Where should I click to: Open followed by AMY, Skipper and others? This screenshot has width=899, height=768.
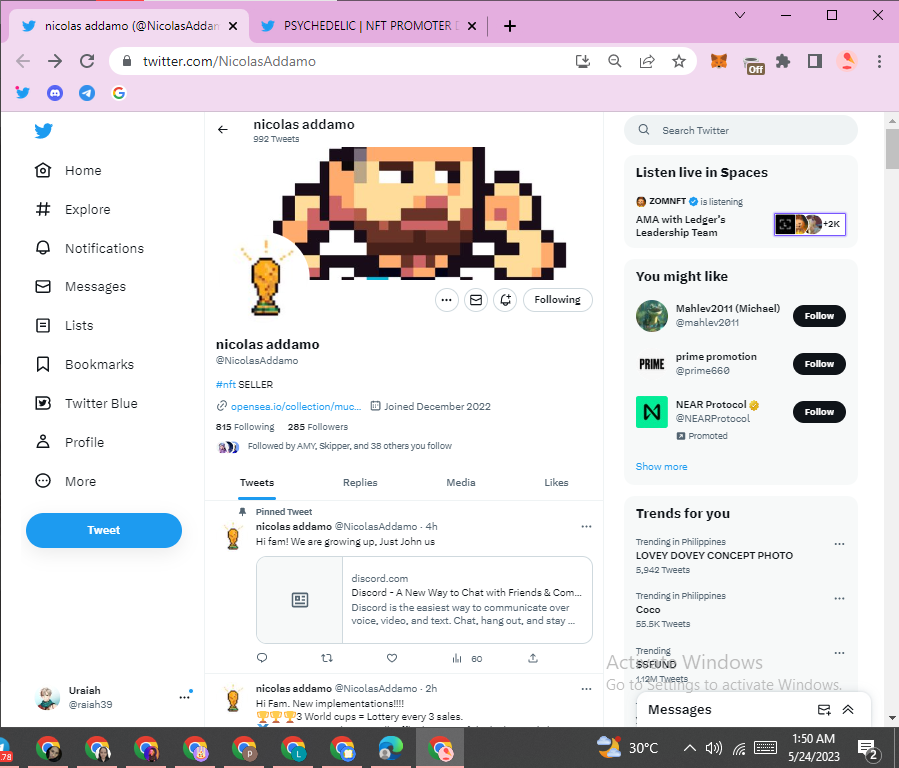tap(349, 446)
